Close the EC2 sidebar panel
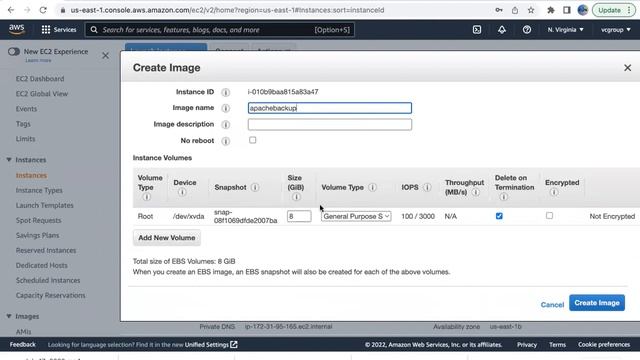Viewport: 640px width, 360px height. pyautogui.click(x=105, y=55)
